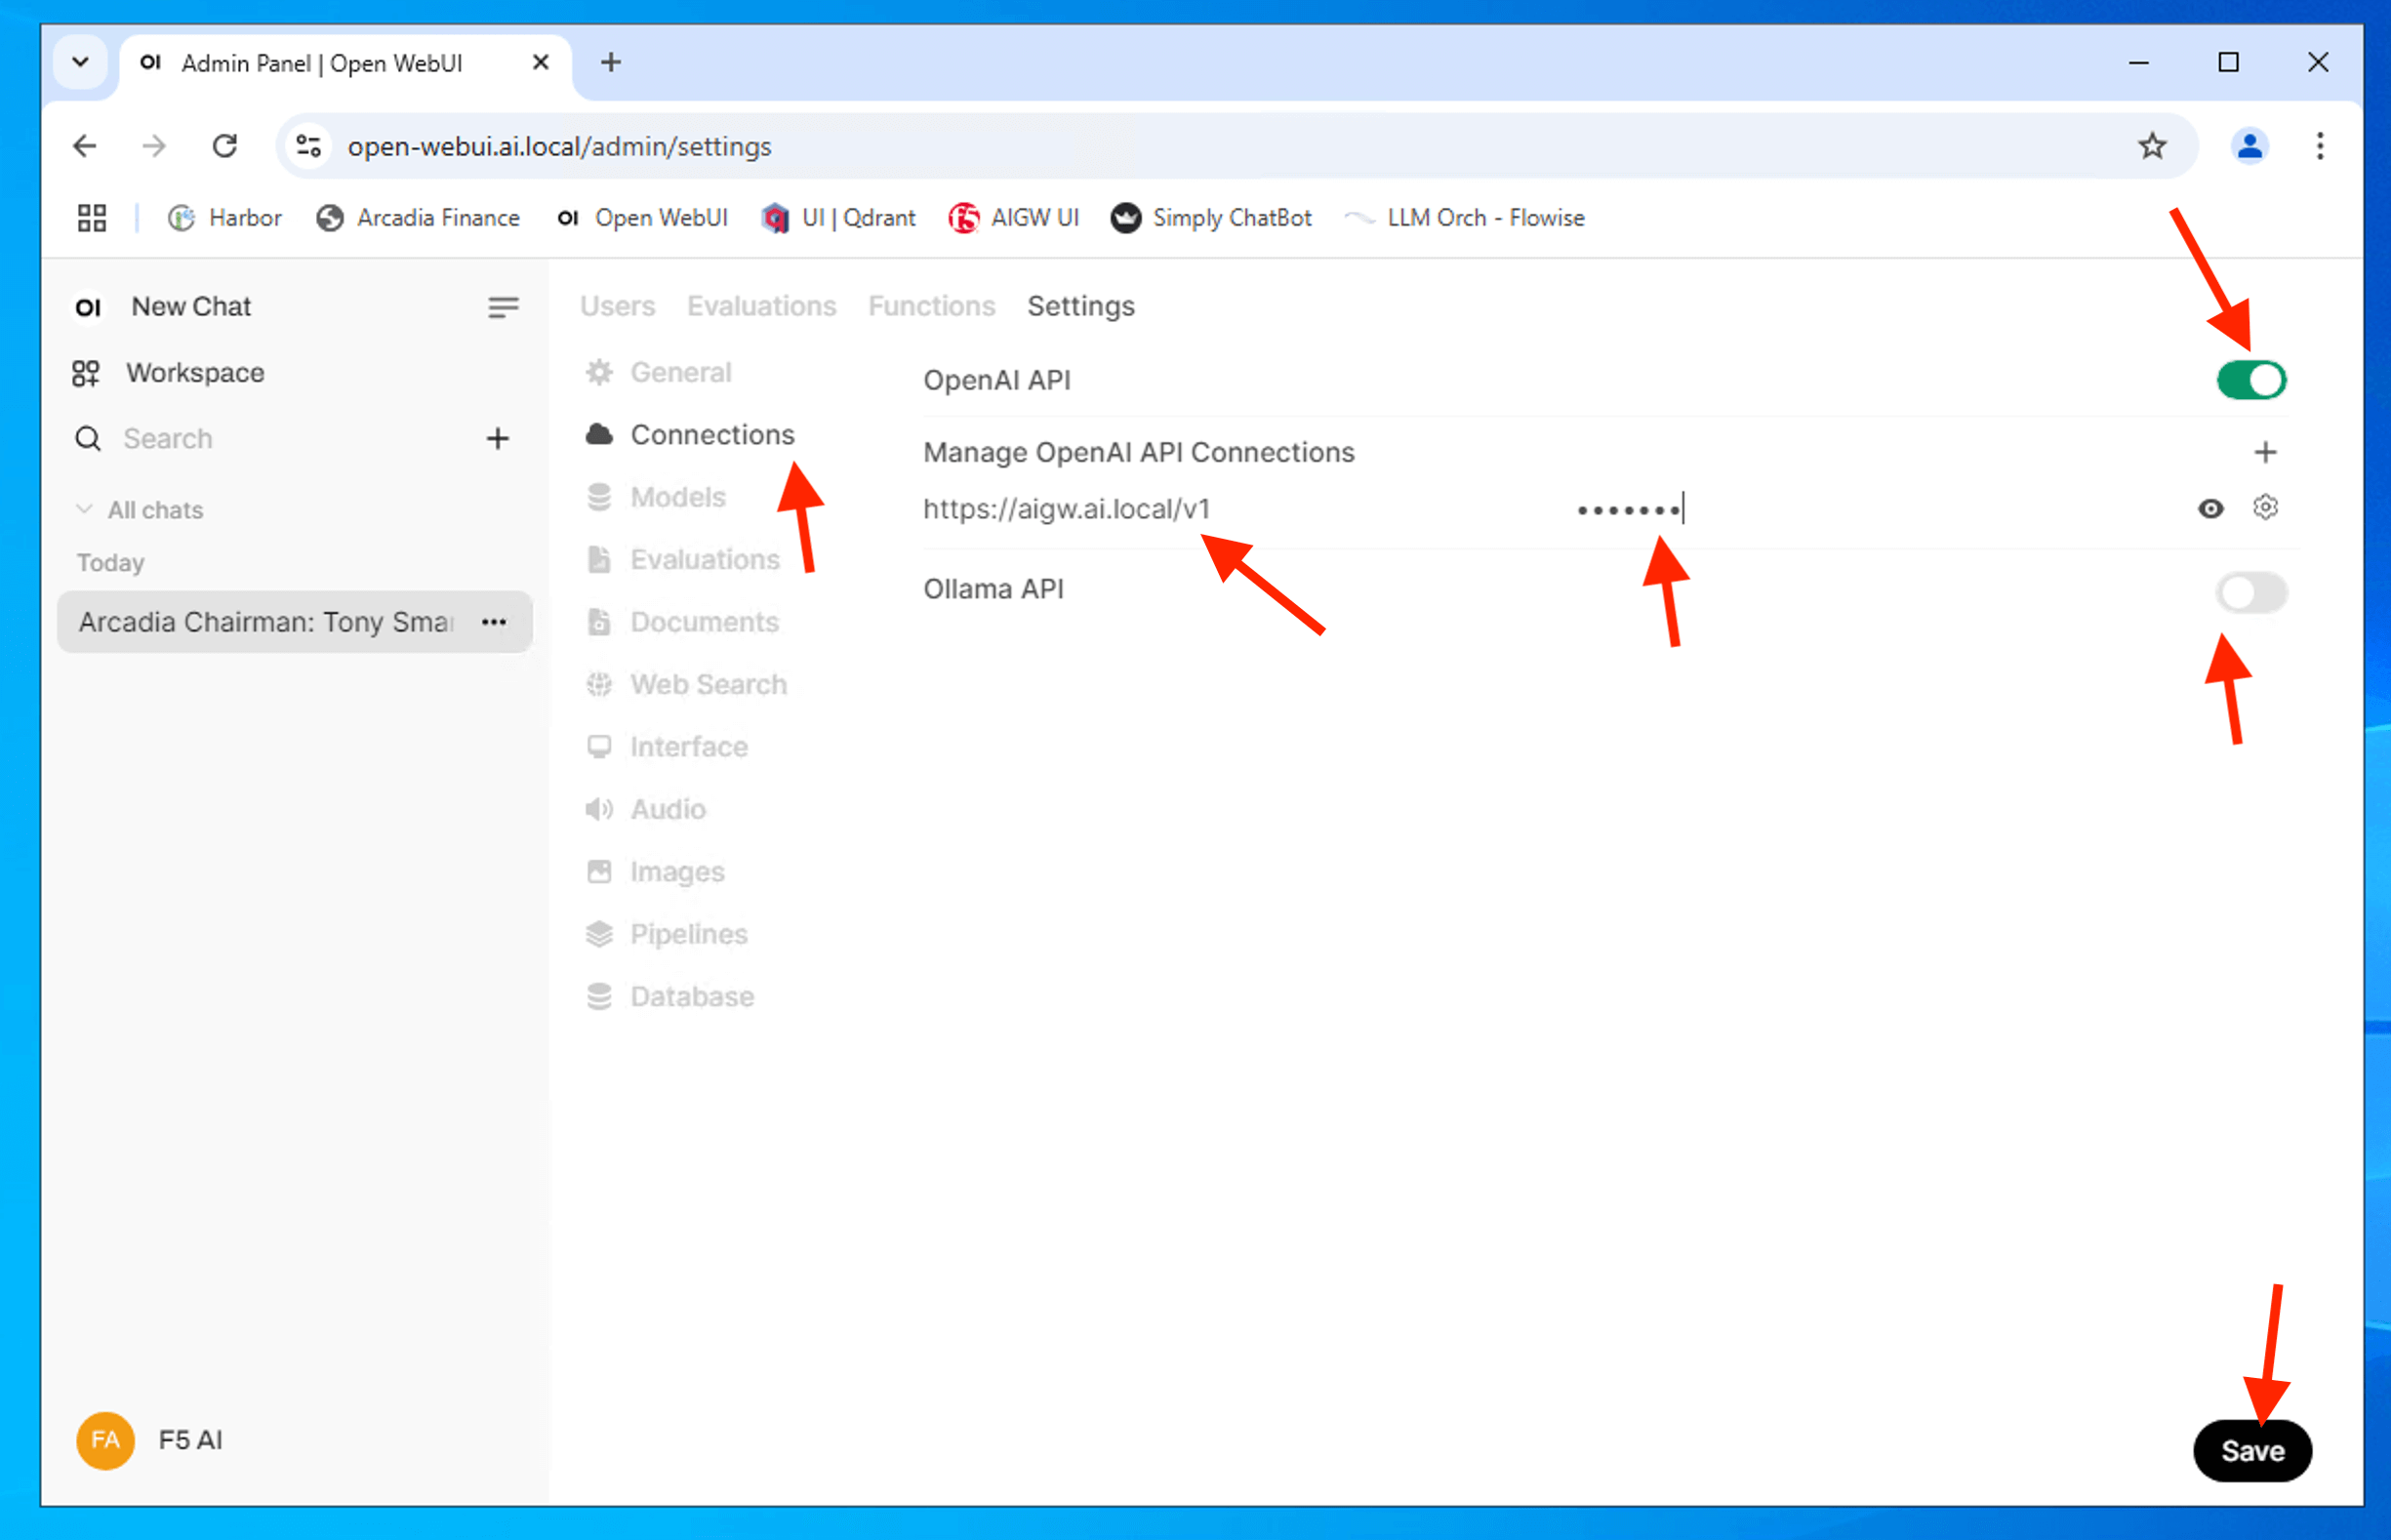Start a new chat via the plus next to Search
Image resolution: width=2391 pixels, height=1540 pixels.
click(497, 438)
